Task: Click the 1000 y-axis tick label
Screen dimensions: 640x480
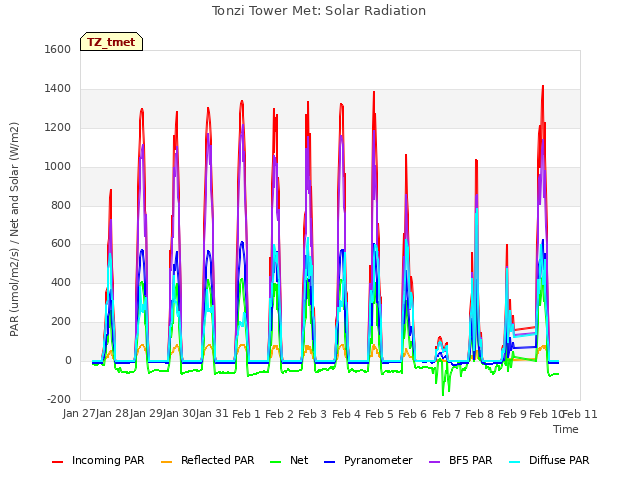Action: tap(58, 167)
